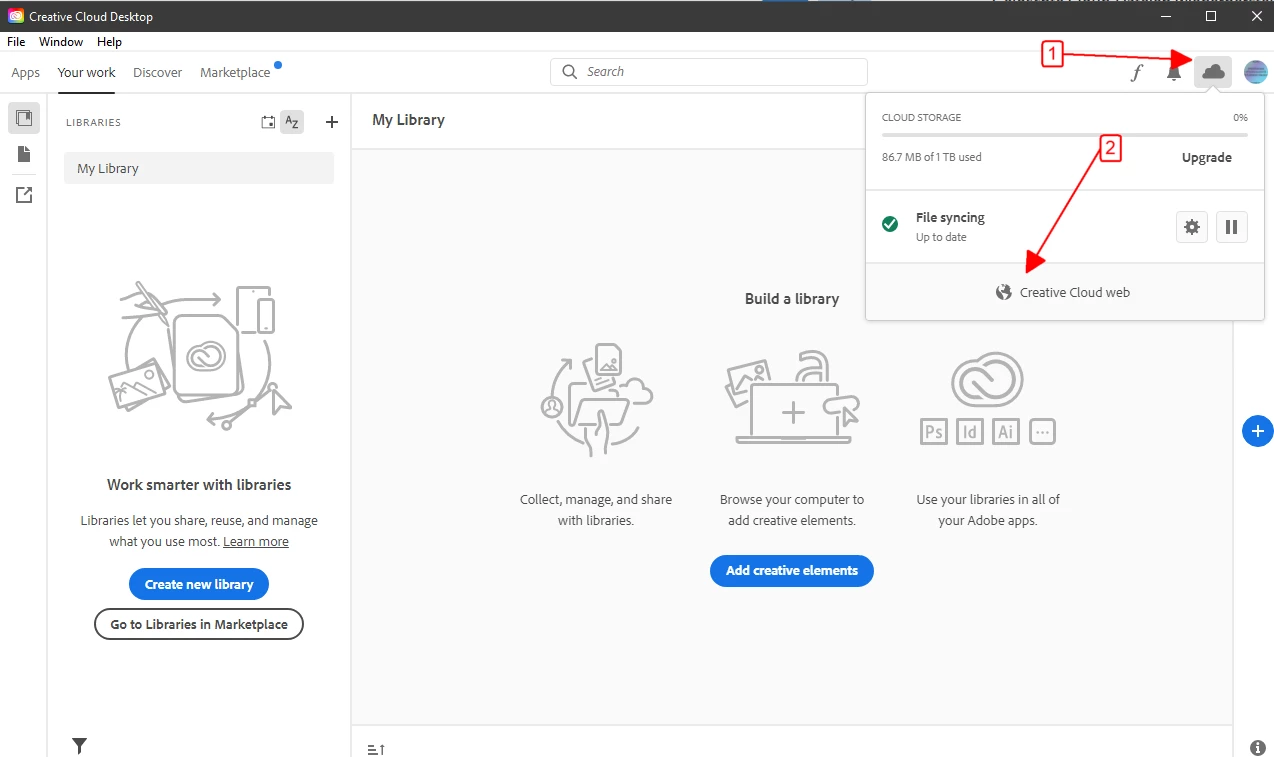Click Create new library button
The height and width of the screenshot is (757, 1274).
pos(199,584)
